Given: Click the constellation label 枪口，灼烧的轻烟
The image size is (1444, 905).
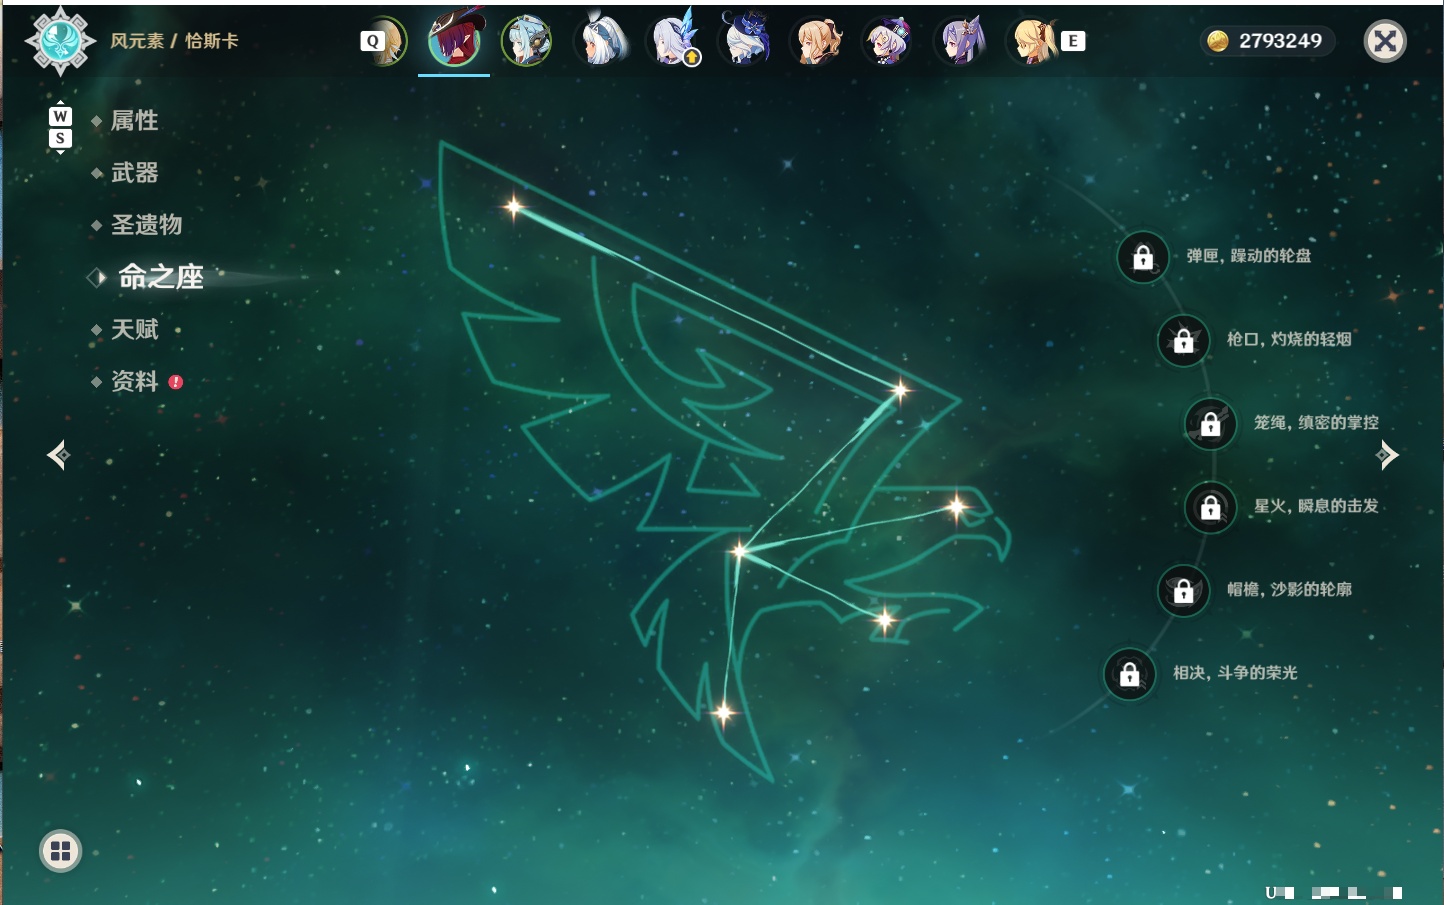Looking at the screenshot, I should pyautogui.click(x=1289, y=339).
